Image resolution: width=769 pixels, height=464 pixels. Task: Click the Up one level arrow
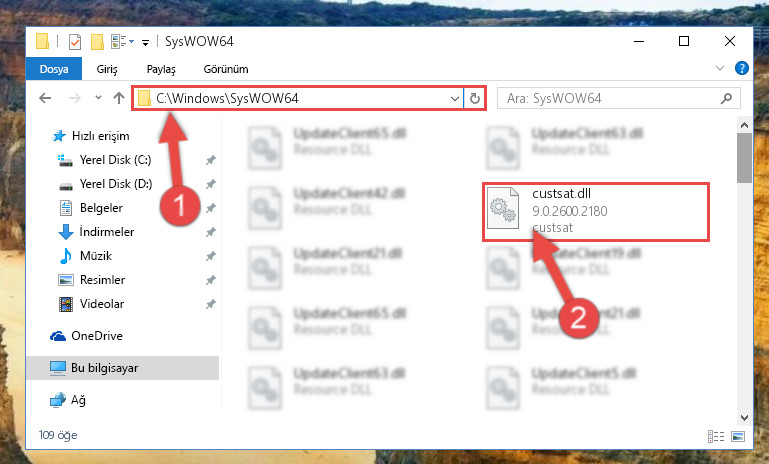pyautogui.click(x=119, y=98)
